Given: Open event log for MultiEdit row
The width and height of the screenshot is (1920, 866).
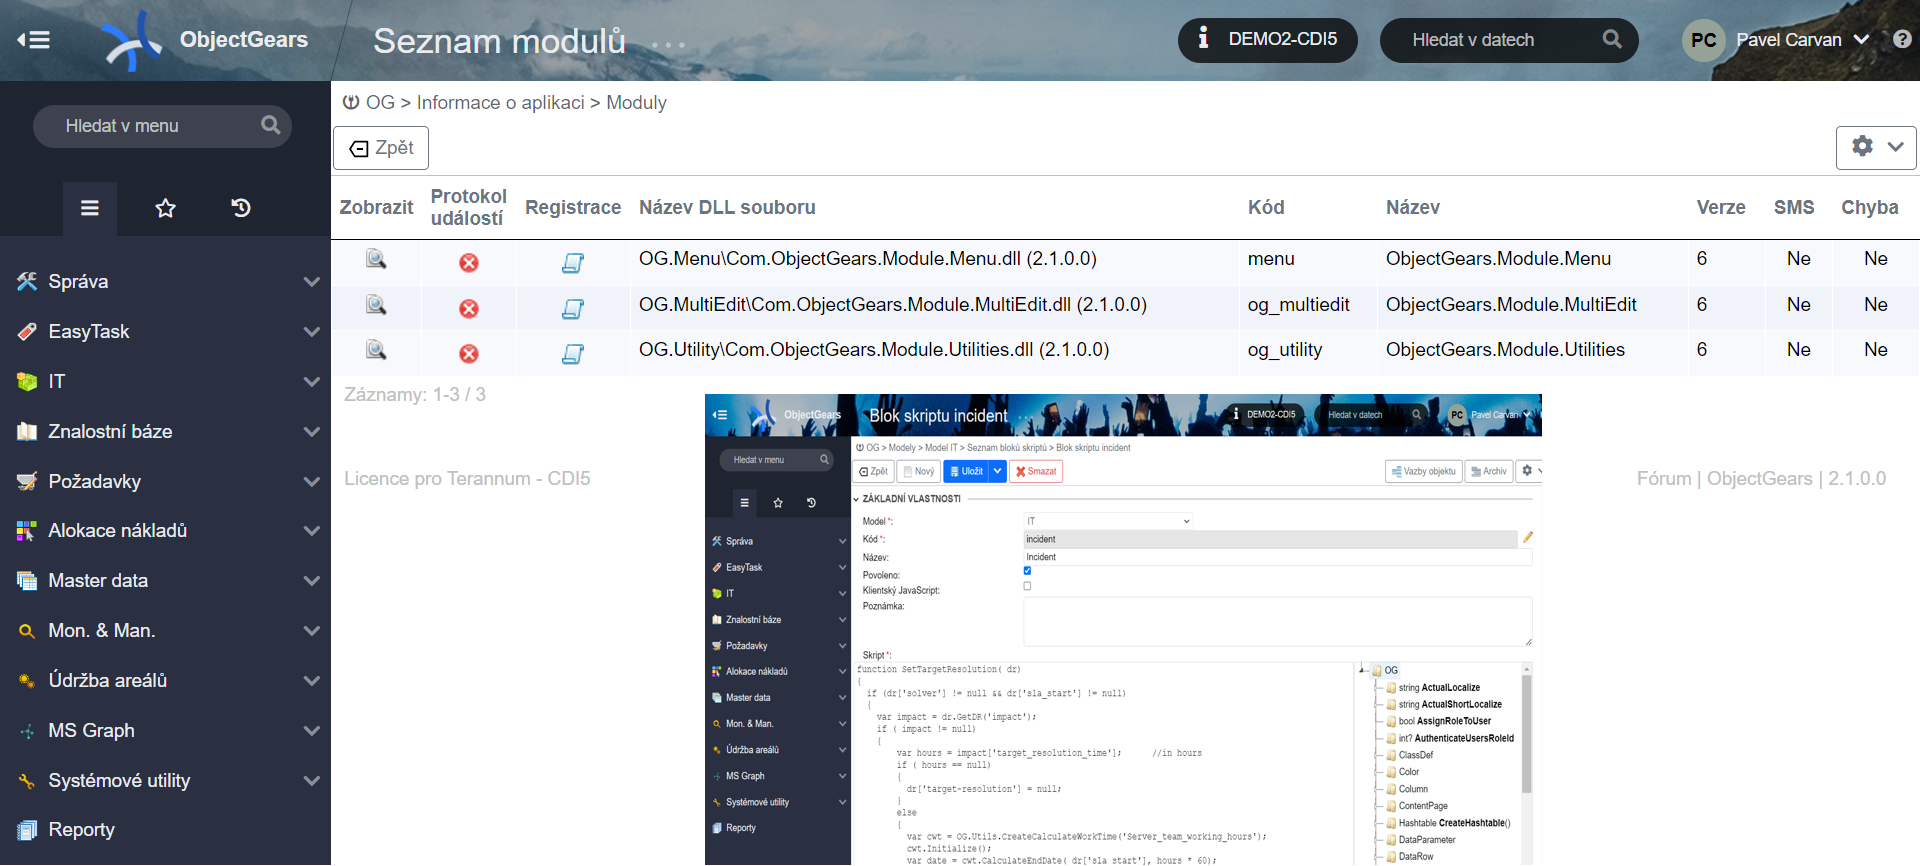Looking at the screenshot, I should (468, 309).
